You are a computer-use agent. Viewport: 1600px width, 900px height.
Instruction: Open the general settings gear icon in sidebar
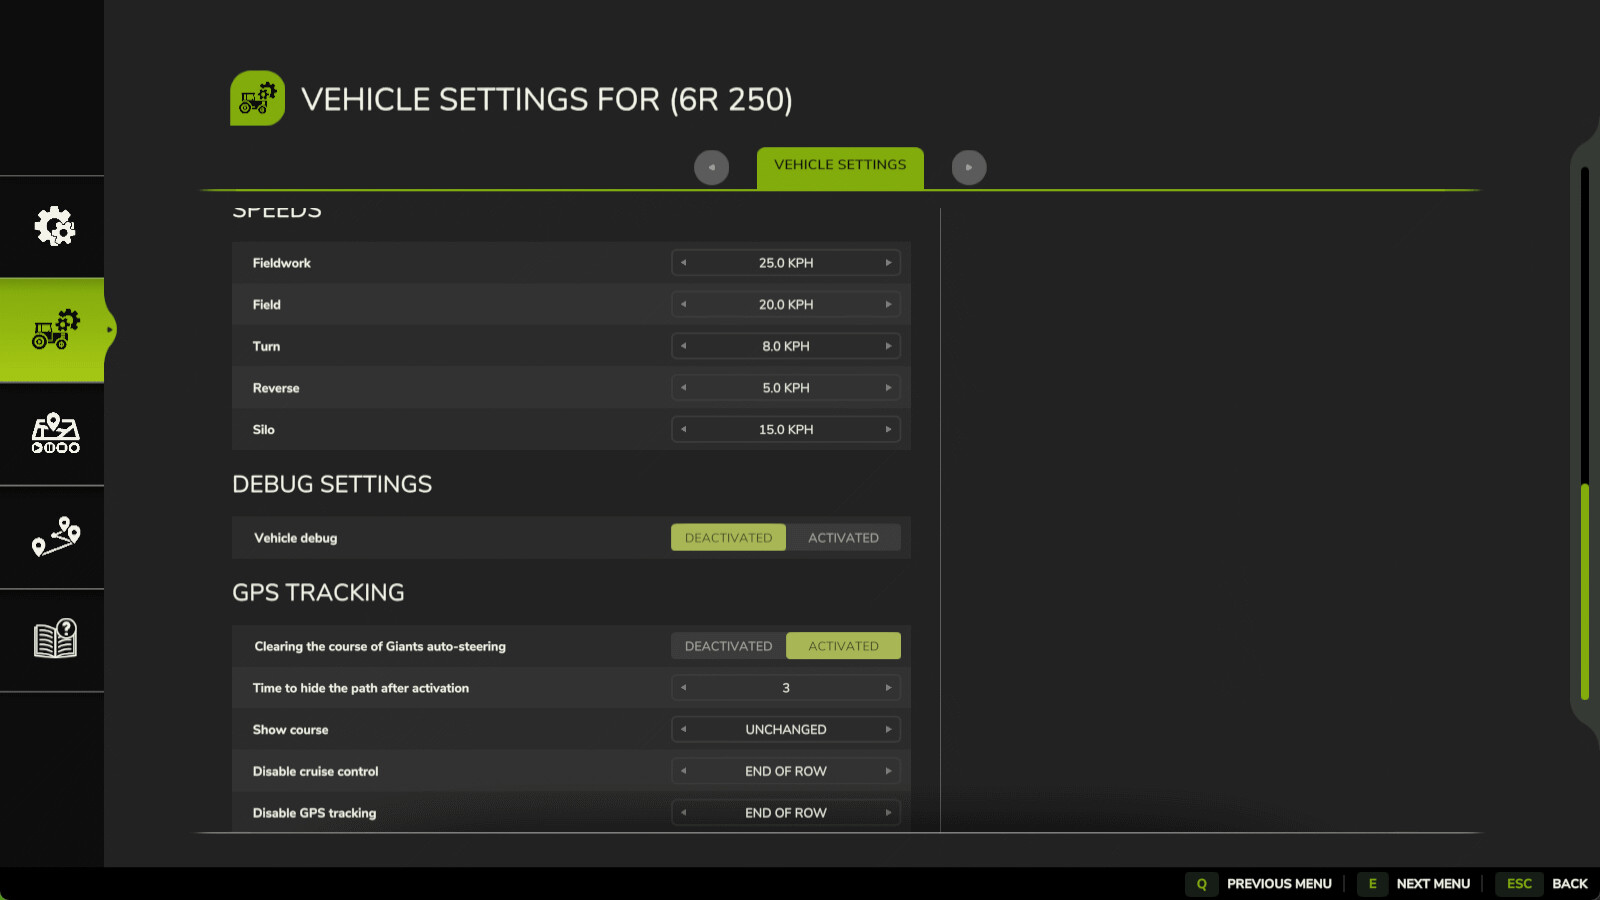click(54, 225)
